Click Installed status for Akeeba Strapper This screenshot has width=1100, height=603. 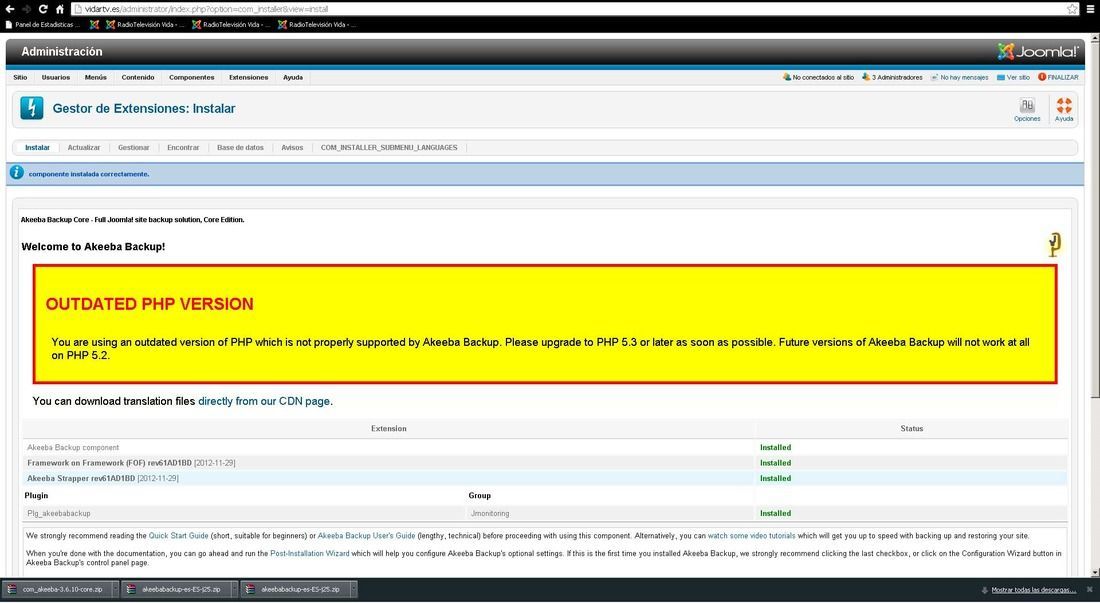775,478
